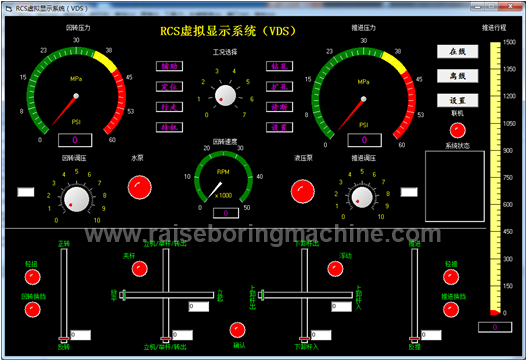
Task: Click the 联机 status lamp
Action: [x=458, y=131]
